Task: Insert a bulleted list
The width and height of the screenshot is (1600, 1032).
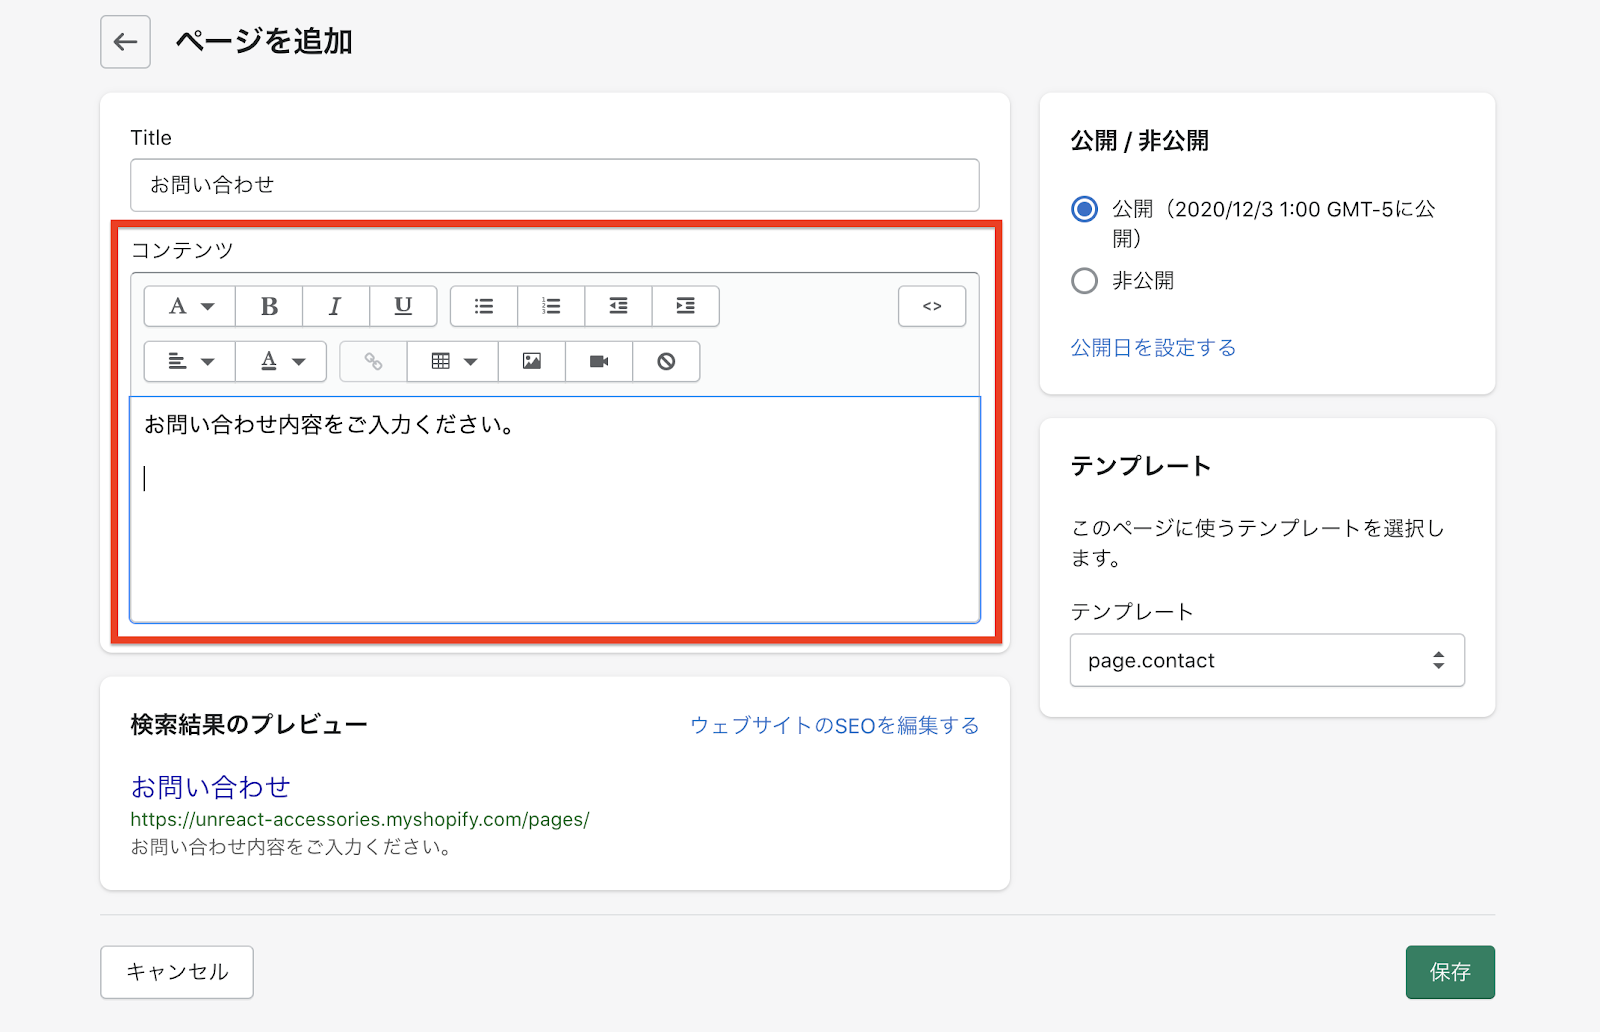Action: [x=484, y=306]
